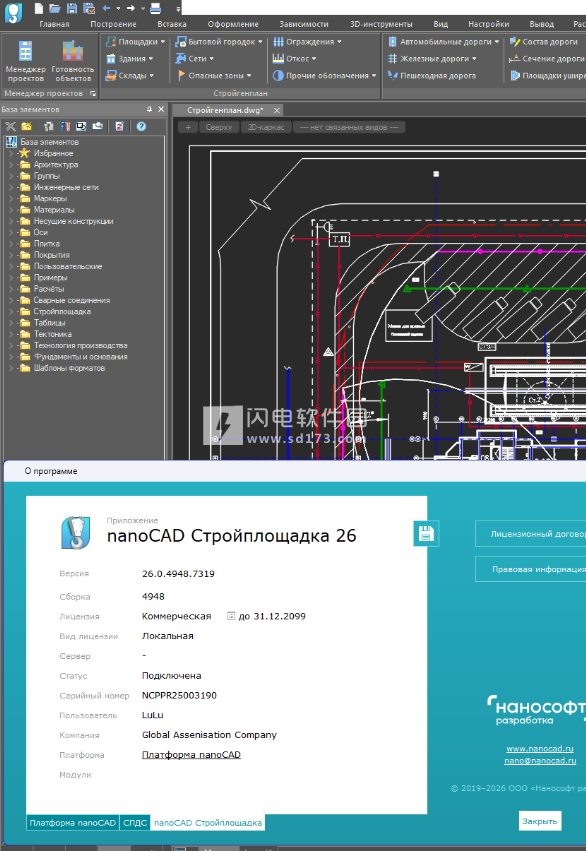Select the Стройгенплан.dwg document tab

point(225,110)
